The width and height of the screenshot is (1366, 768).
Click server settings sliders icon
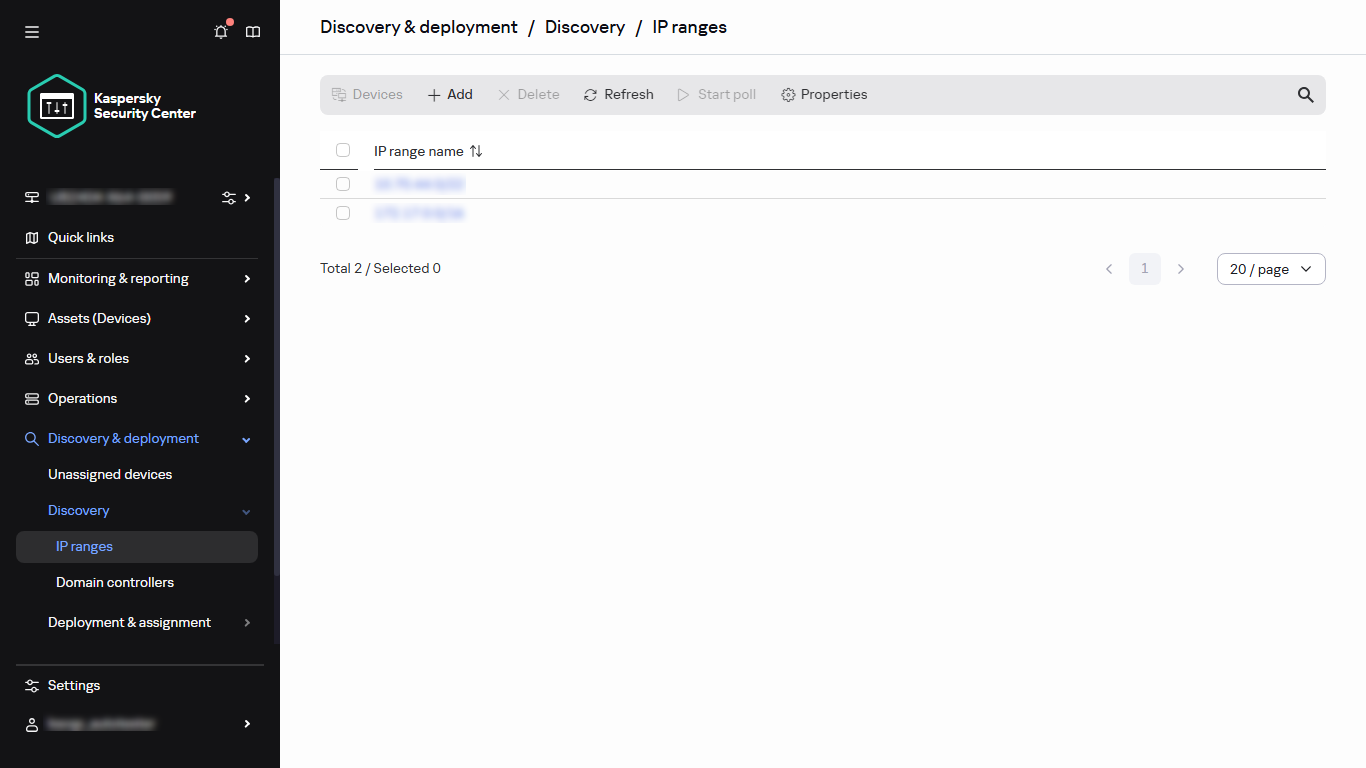coord(229,198)
